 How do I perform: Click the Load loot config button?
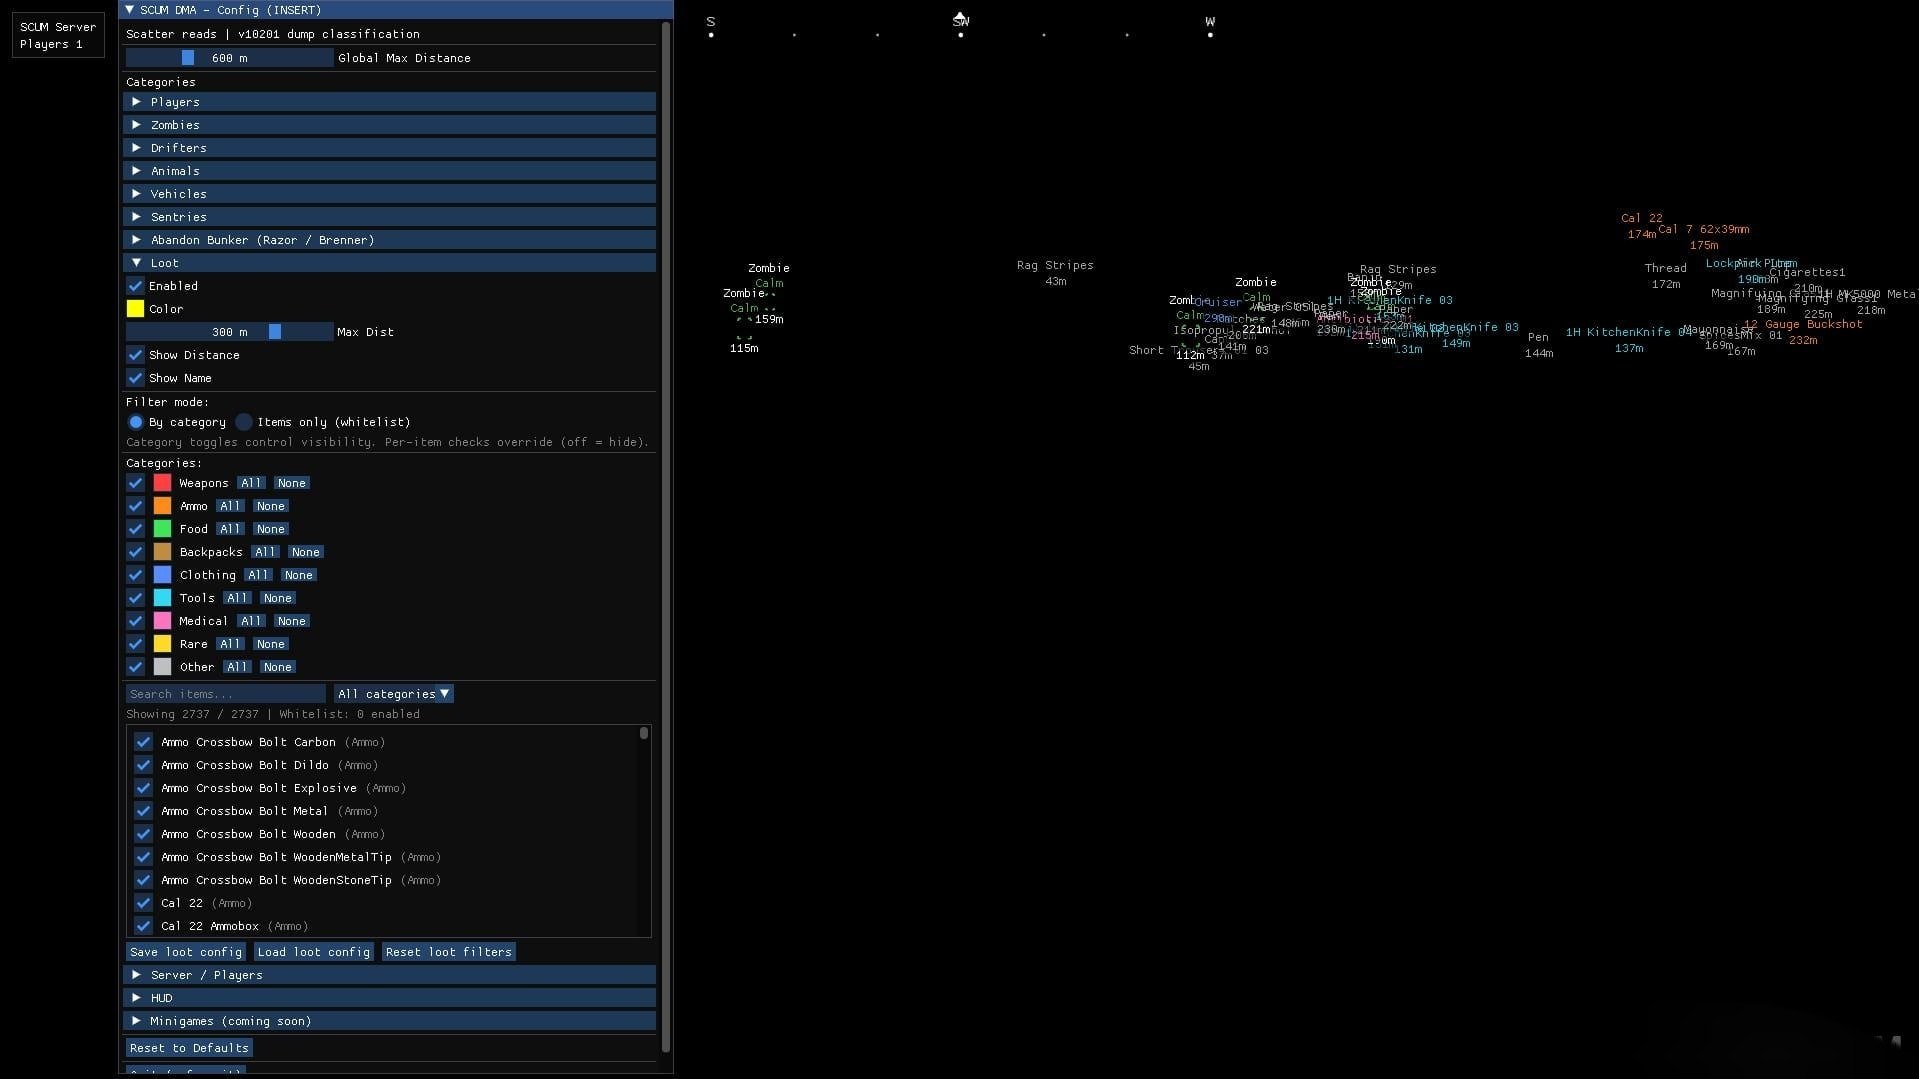point(314,952)
